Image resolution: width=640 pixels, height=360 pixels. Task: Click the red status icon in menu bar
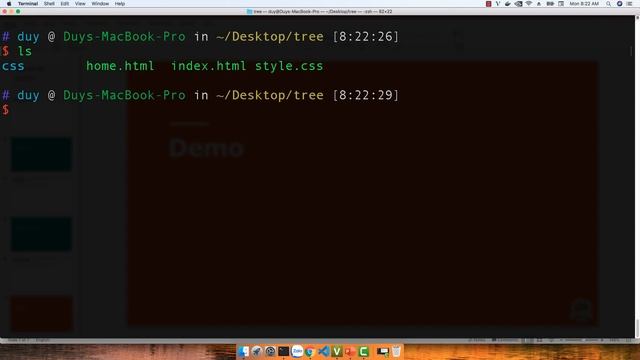pos(489,4)
